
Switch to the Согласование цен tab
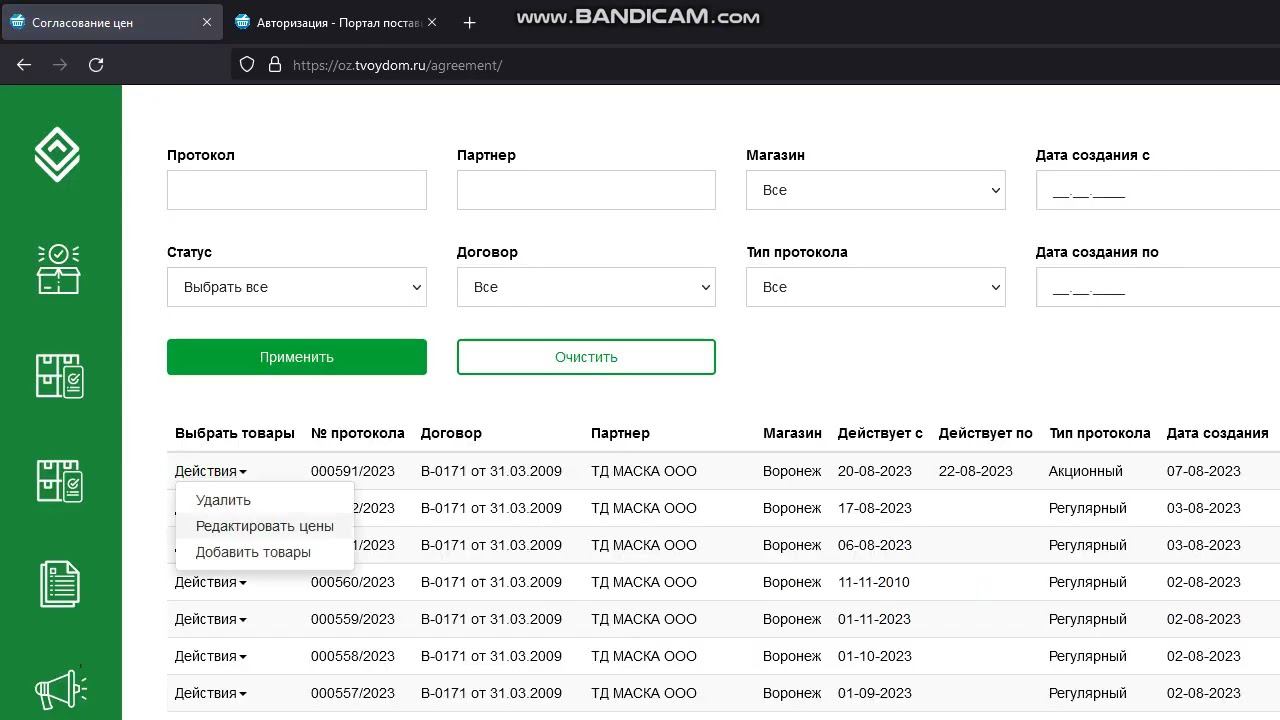point(111,22)
